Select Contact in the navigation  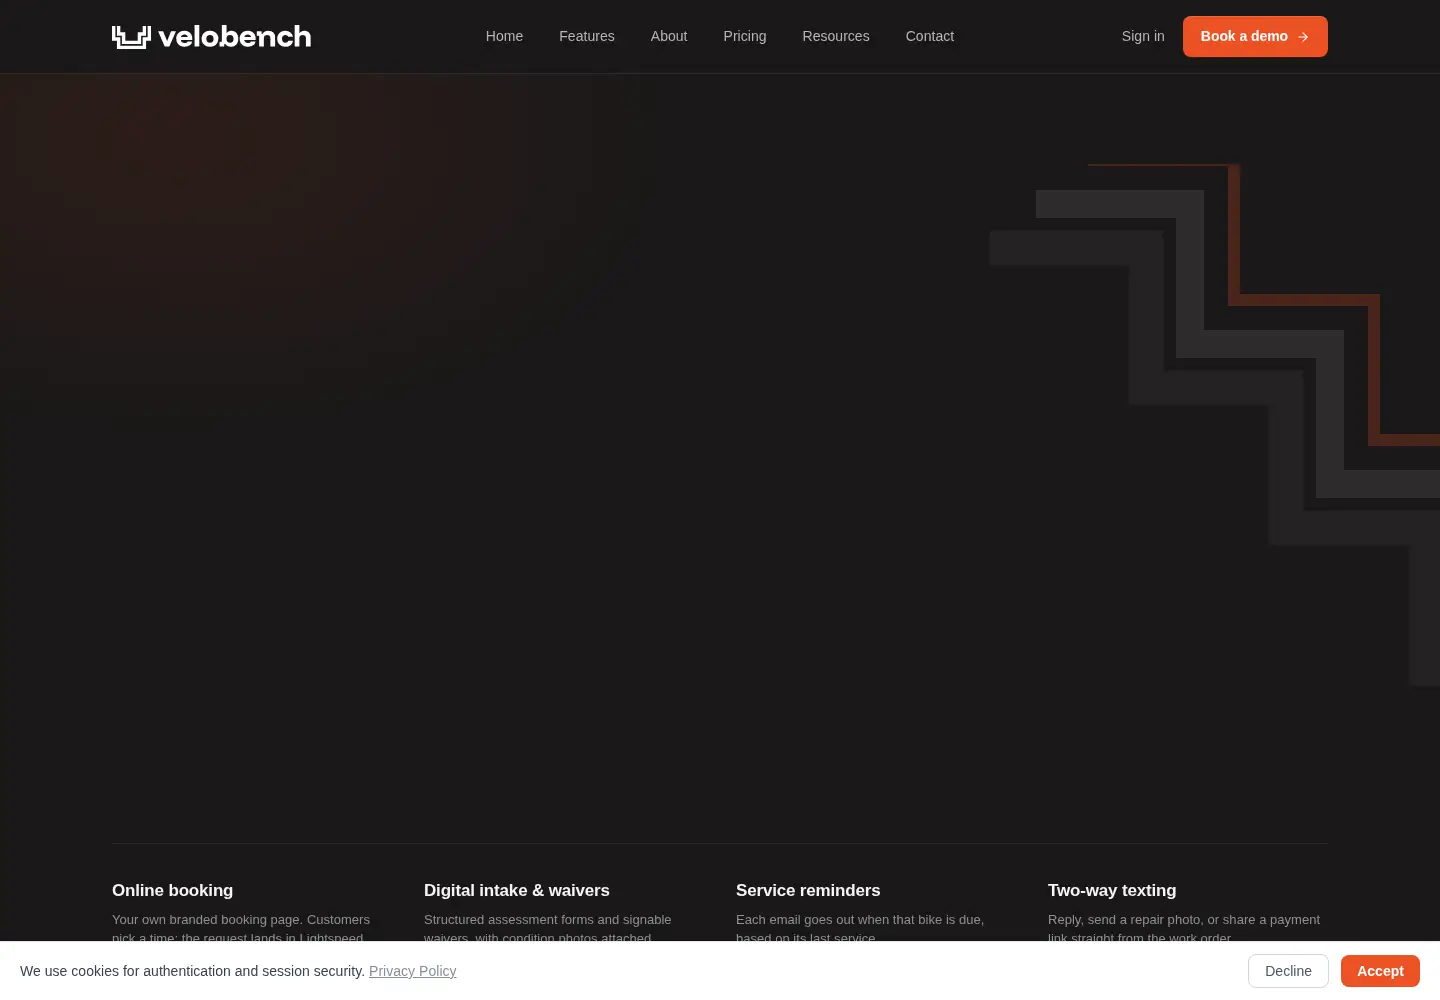tap(930, 36)
